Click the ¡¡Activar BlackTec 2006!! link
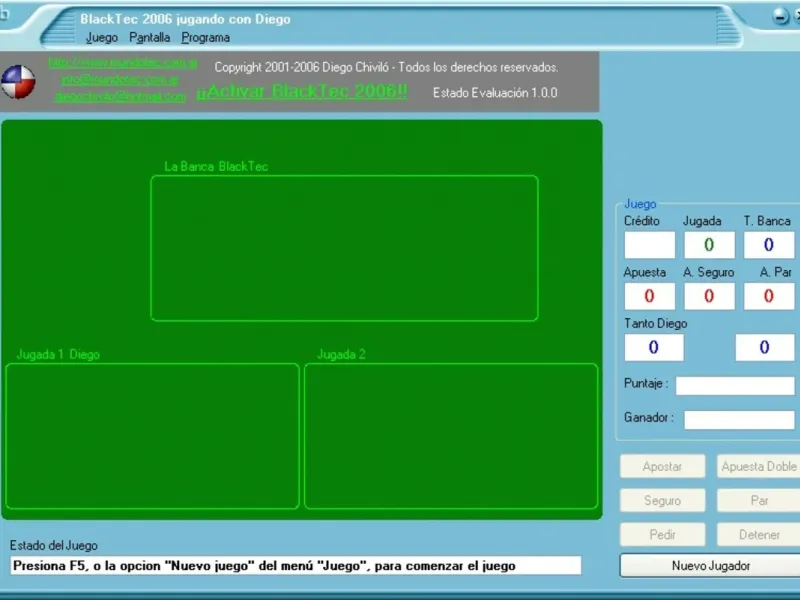Screen dimensions: 800x600 (x=302, y=91)
